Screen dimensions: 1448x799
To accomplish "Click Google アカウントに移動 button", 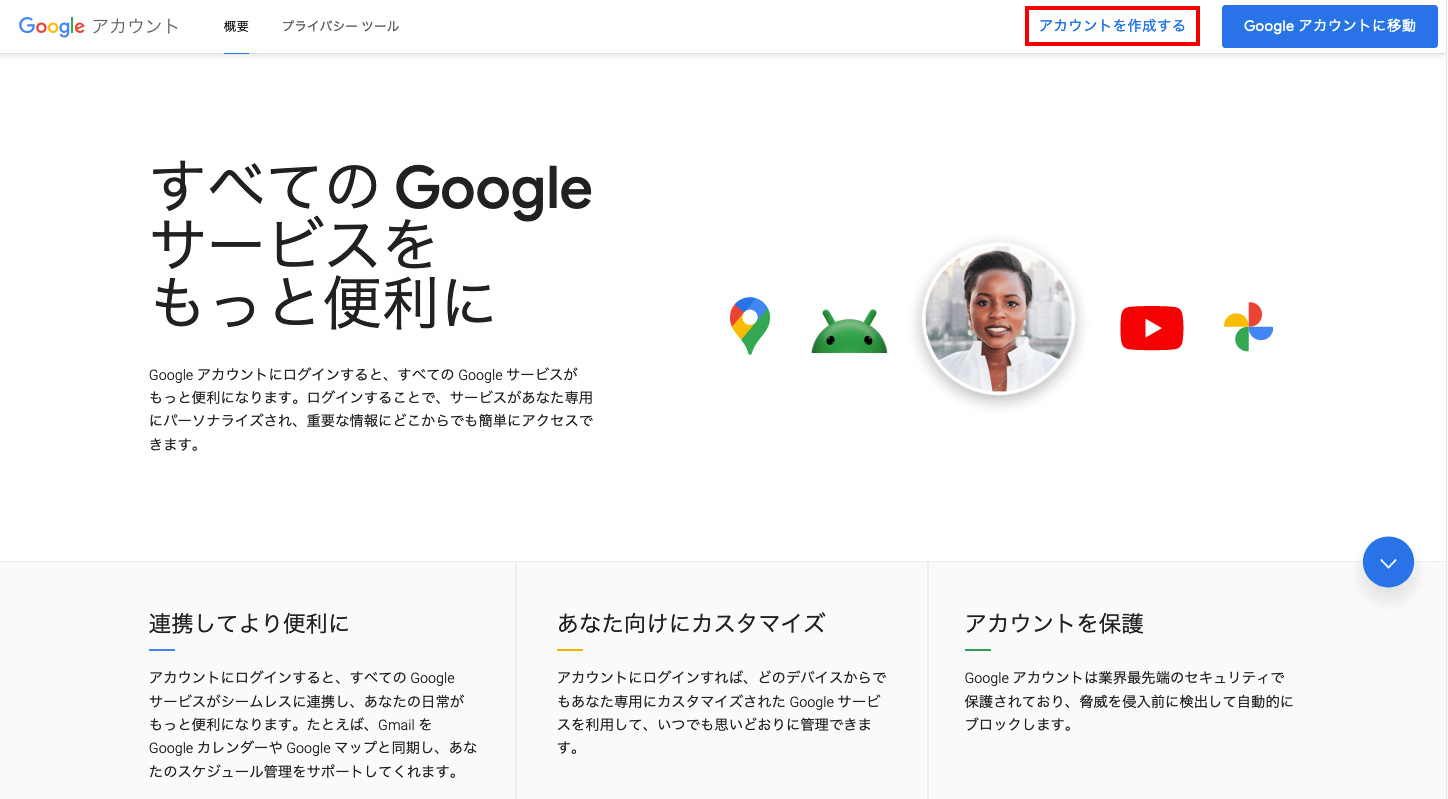I will [x=1330, y=26].
